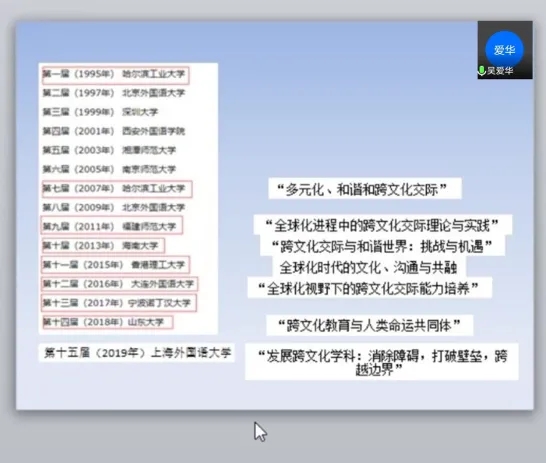Click the 第十二届 (2016年) 大连外国语大学 entry
Viewport: 546px width, 463px height.
[119, 284]
